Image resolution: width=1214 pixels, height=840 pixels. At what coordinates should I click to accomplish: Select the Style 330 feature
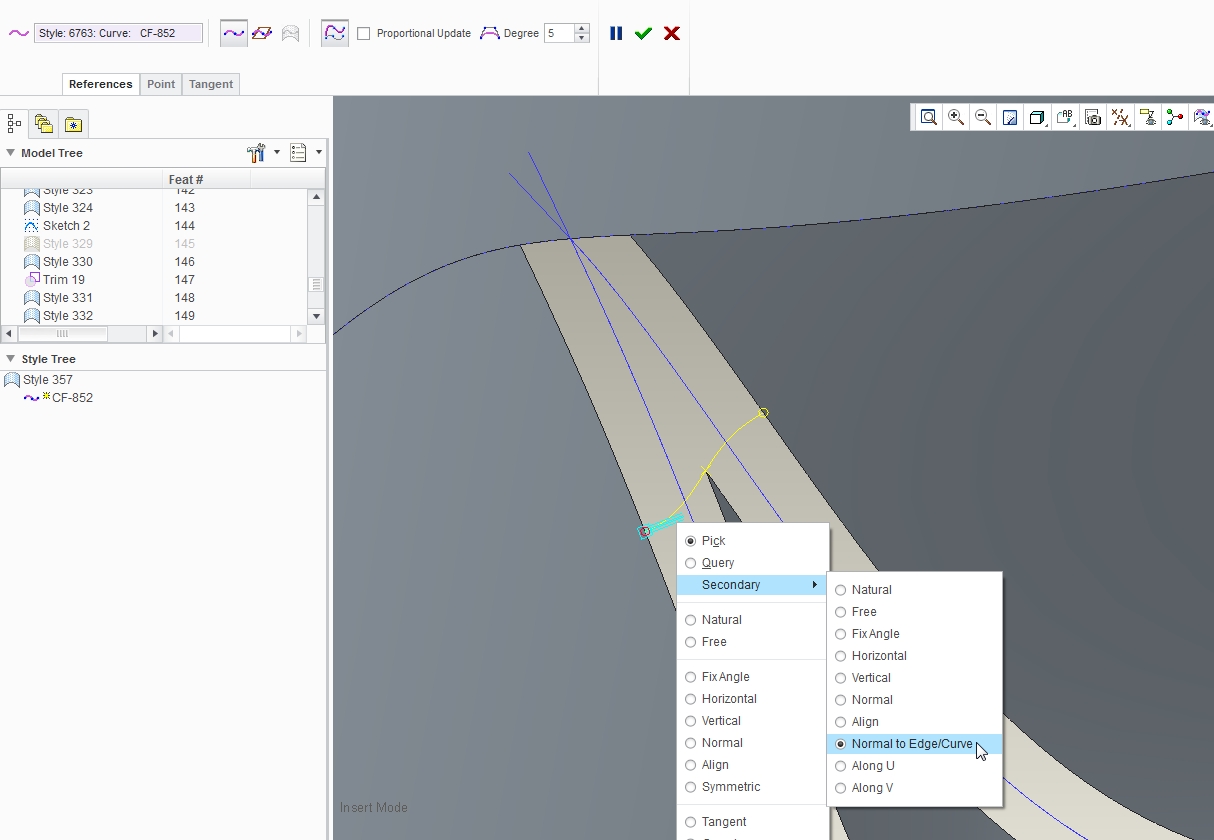[x=67, y=262]
